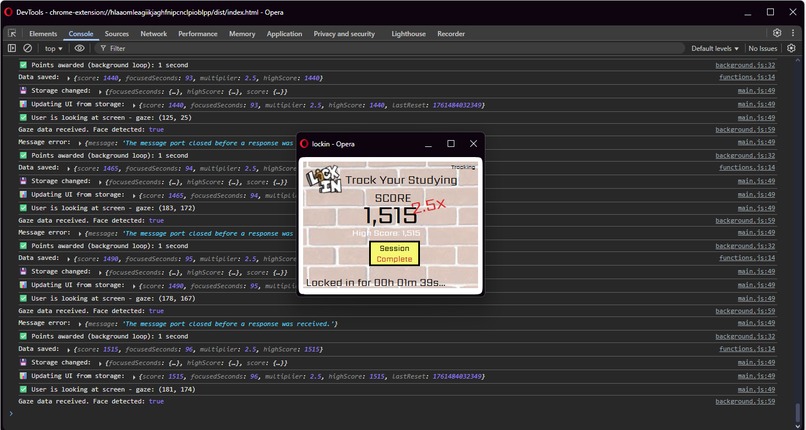
Task: Click the Session Complete button in popup
Action: click(394, 253)
